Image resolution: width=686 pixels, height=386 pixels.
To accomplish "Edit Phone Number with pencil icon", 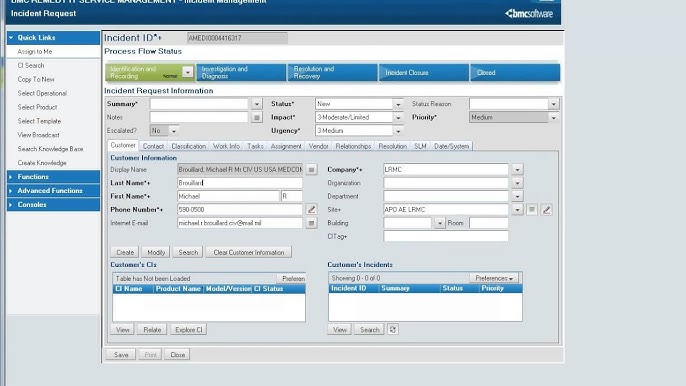I will click(x=311, y=210).
